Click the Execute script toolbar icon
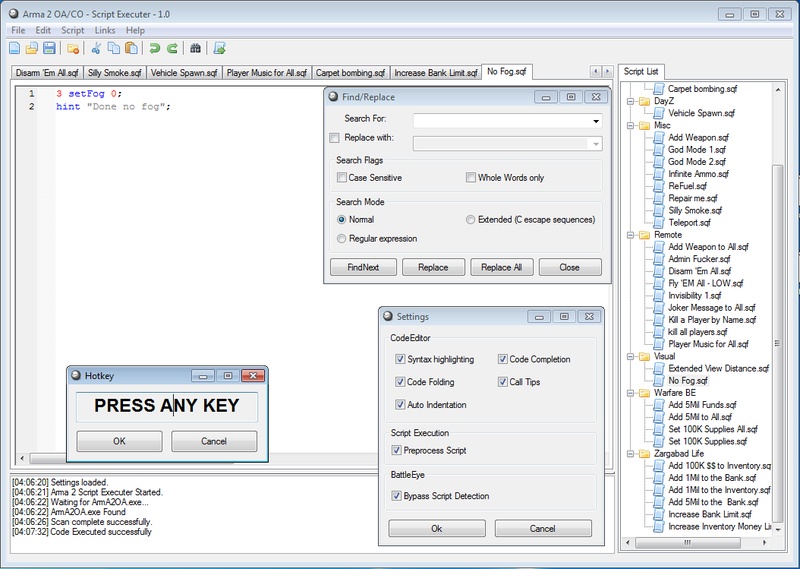The width and height of the screenshot is (800, 569). (219, 48)
